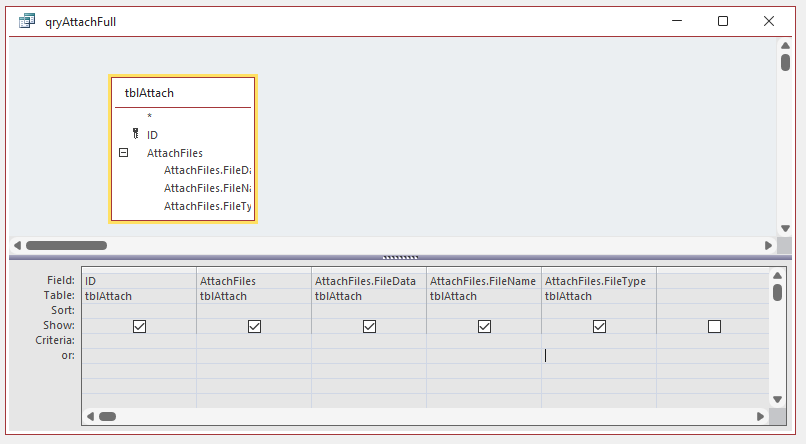This screenshot has height=444, width=806.
Task: Click the Criteria cell for the ID column
Action: 139,341
